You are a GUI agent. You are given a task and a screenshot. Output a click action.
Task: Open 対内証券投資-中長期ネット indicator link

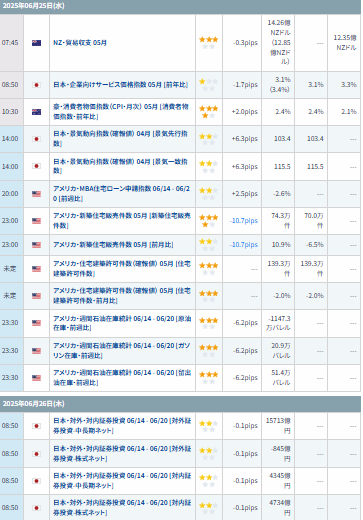pos(122,481)
